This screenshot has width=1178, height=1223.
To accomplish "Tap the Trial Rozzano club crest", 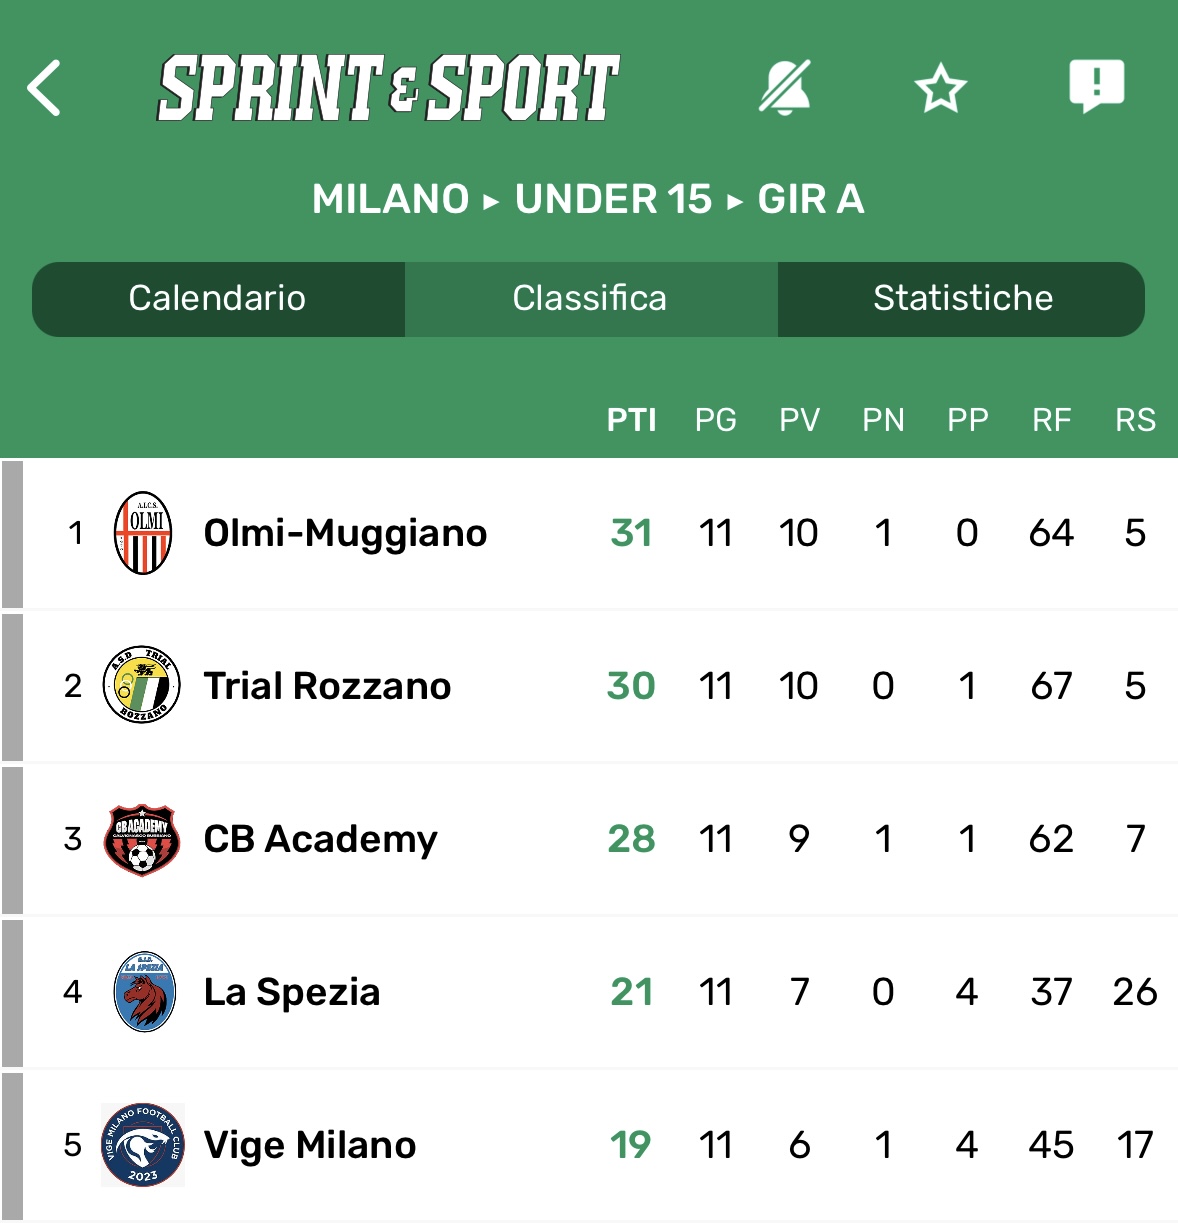I will pyautogui.click(x=143, y=686).
